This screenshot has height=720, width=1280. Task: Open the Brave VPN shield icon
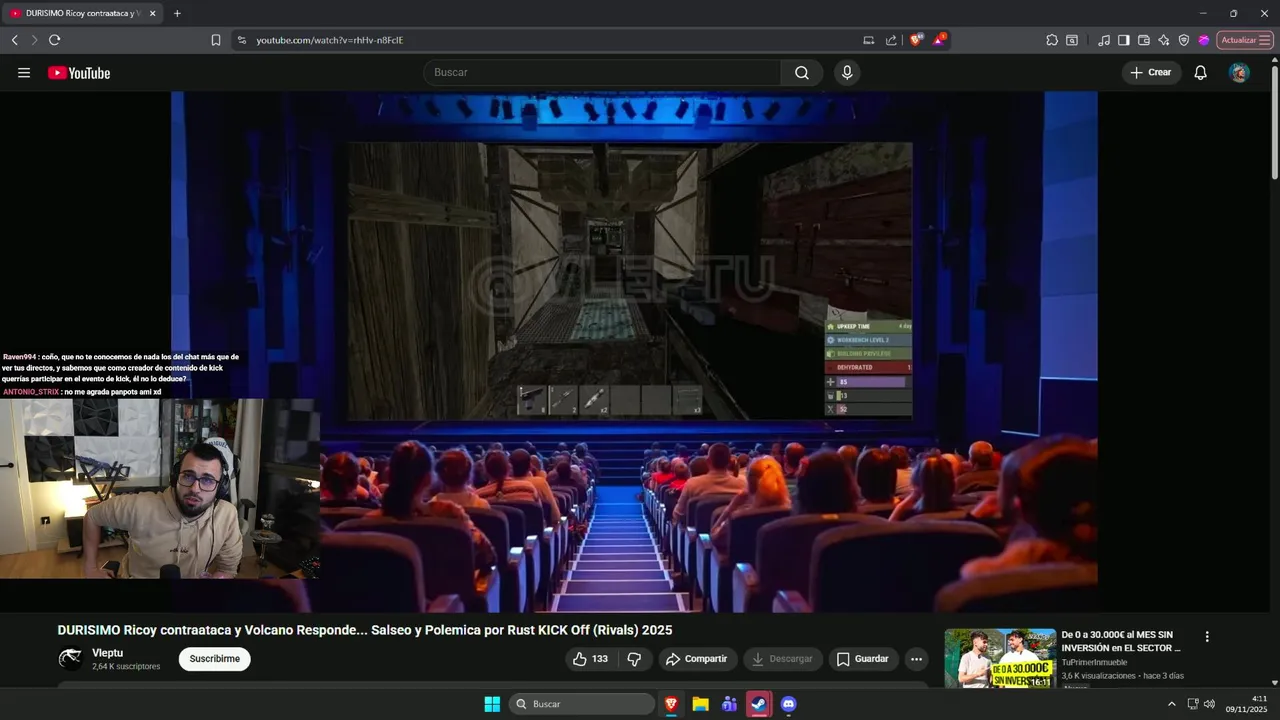[x=1184, y=40]
